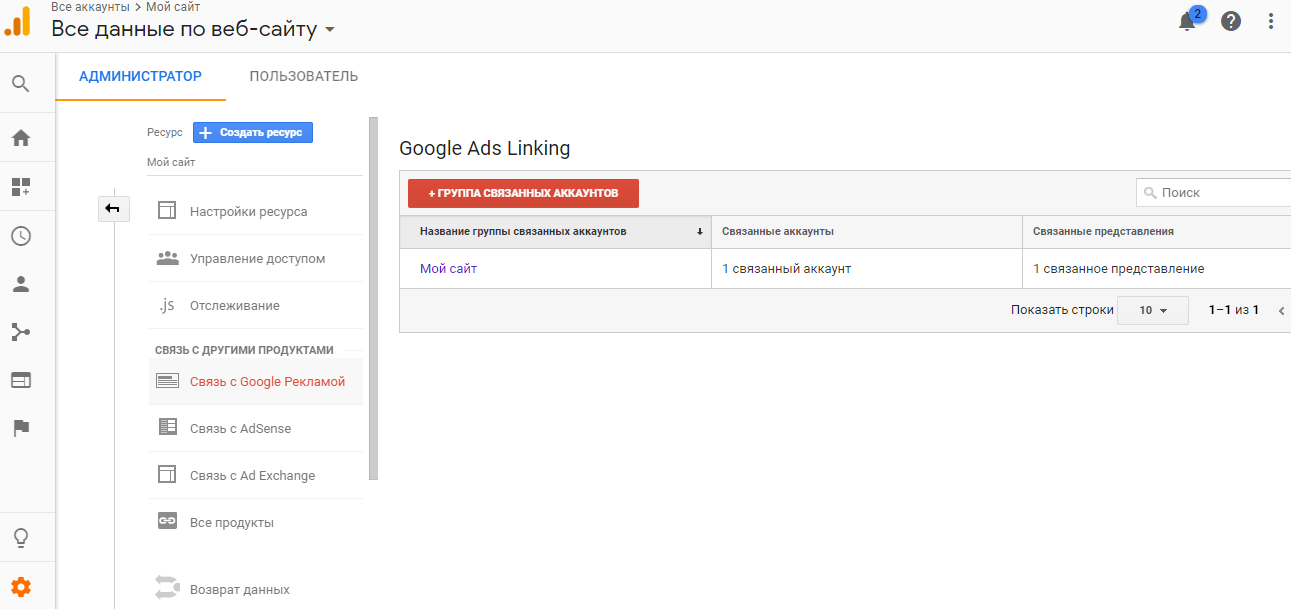Click the admin column vertical scrollbar
This screenshot has width=1291, height=609.
point(374,300)
